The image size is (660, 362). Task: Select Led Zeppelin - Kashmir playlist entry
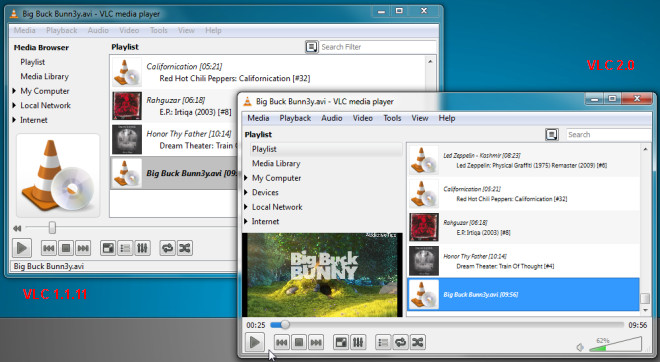523,160
